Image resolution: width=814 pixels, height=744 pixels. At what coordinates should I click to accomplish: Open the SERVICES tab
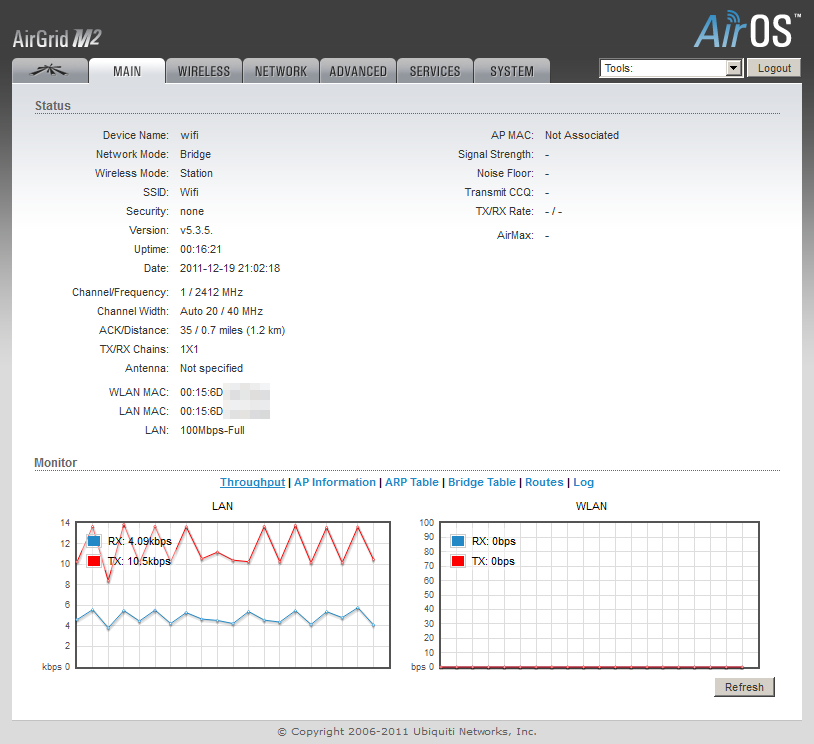[x=435, y=71]
